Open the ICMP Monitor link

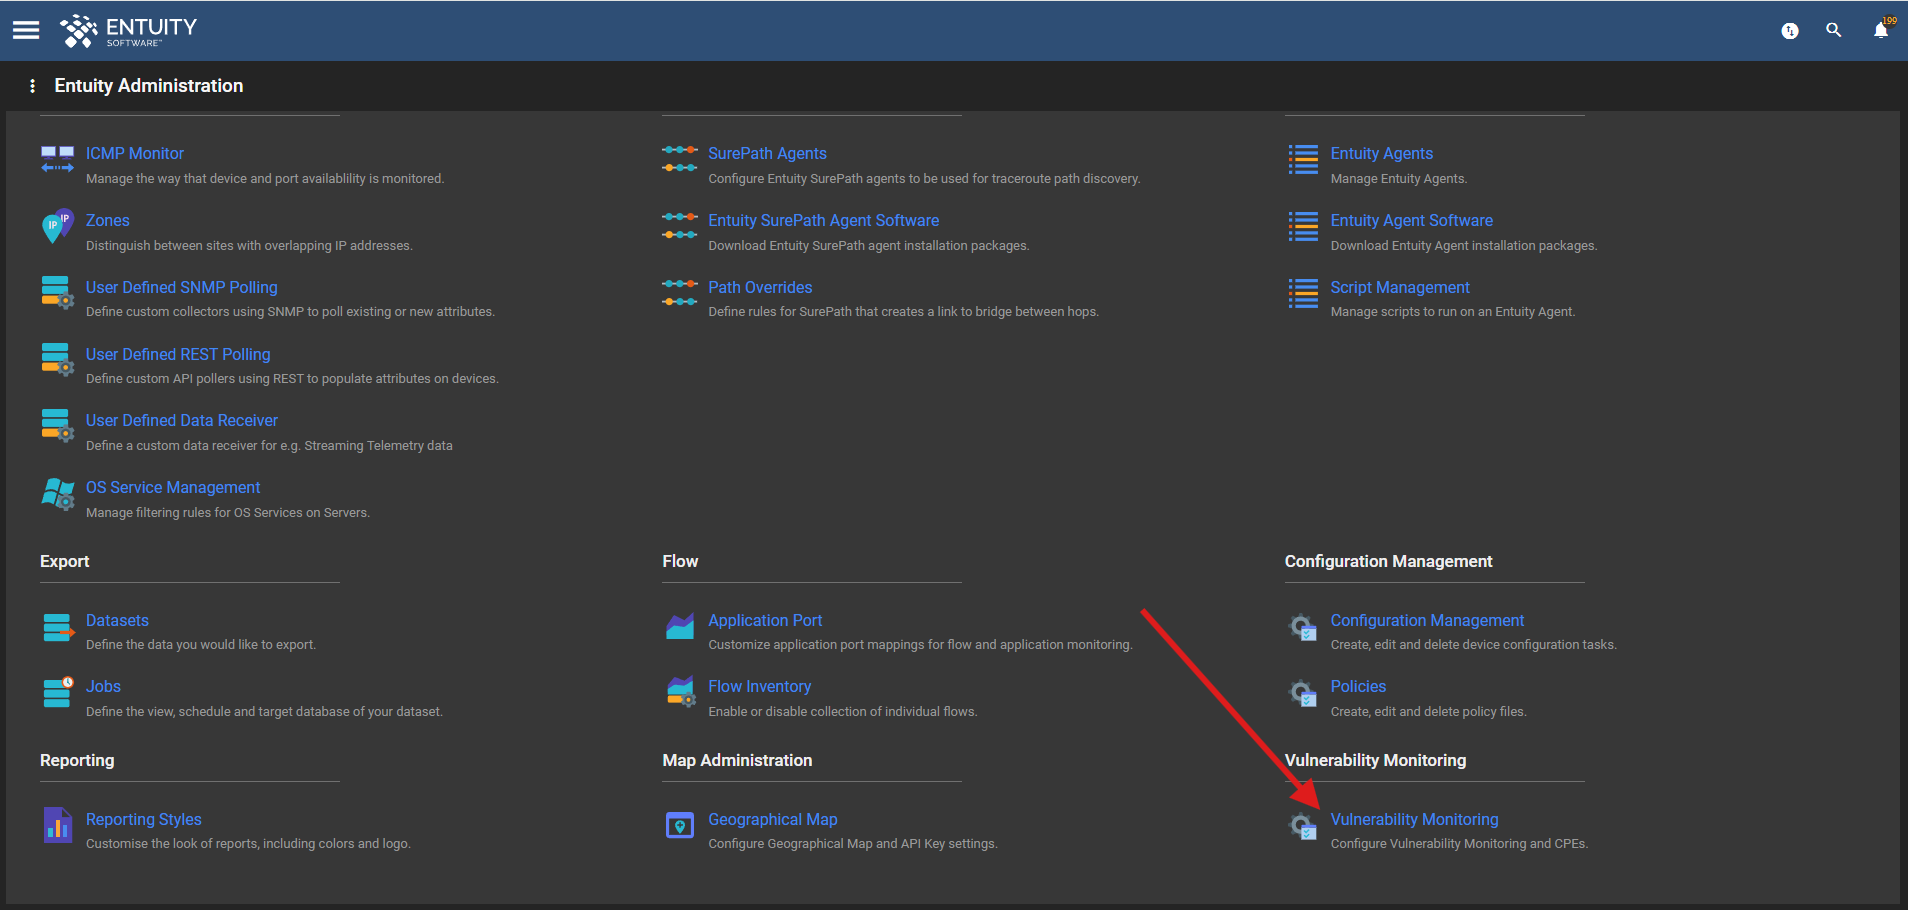(135, 153)
